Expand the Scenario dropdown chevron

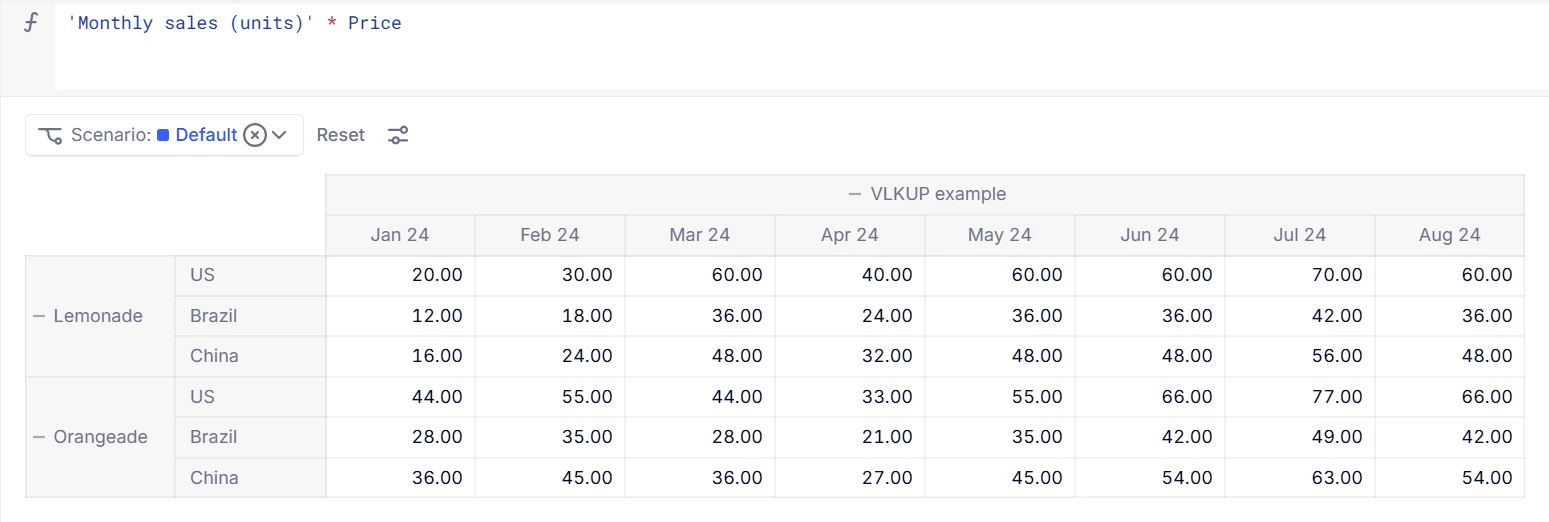(x=280, y=135)
